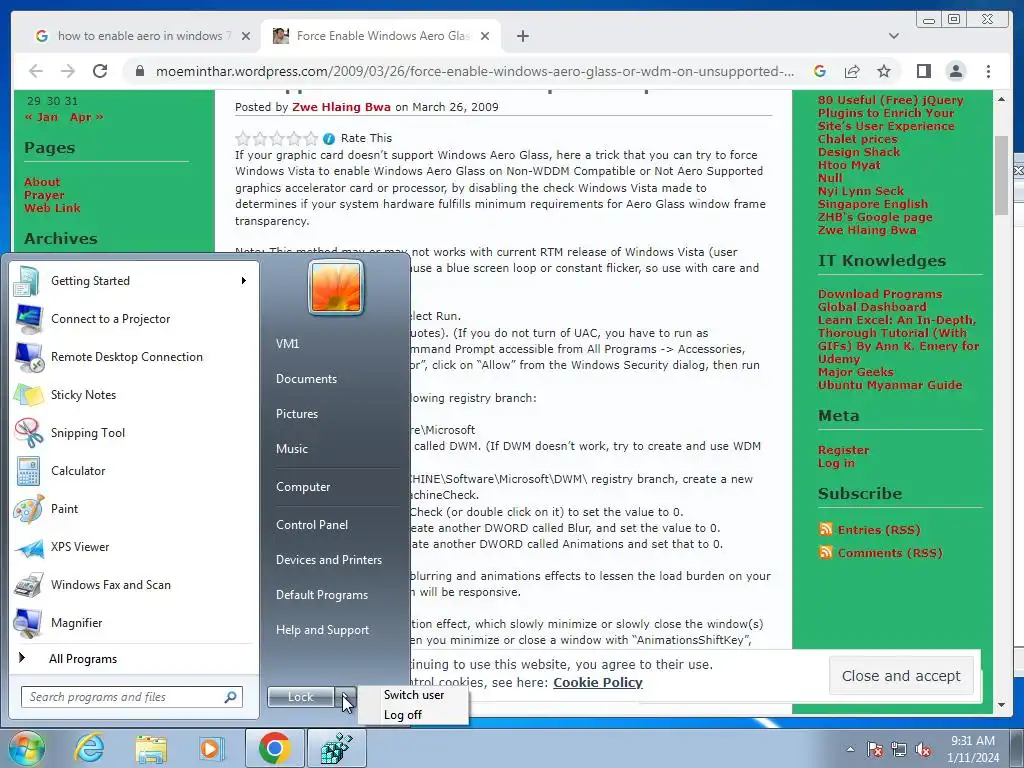Click the Register link under Meta
The image size is (1024, 768).
coord(843,450)
